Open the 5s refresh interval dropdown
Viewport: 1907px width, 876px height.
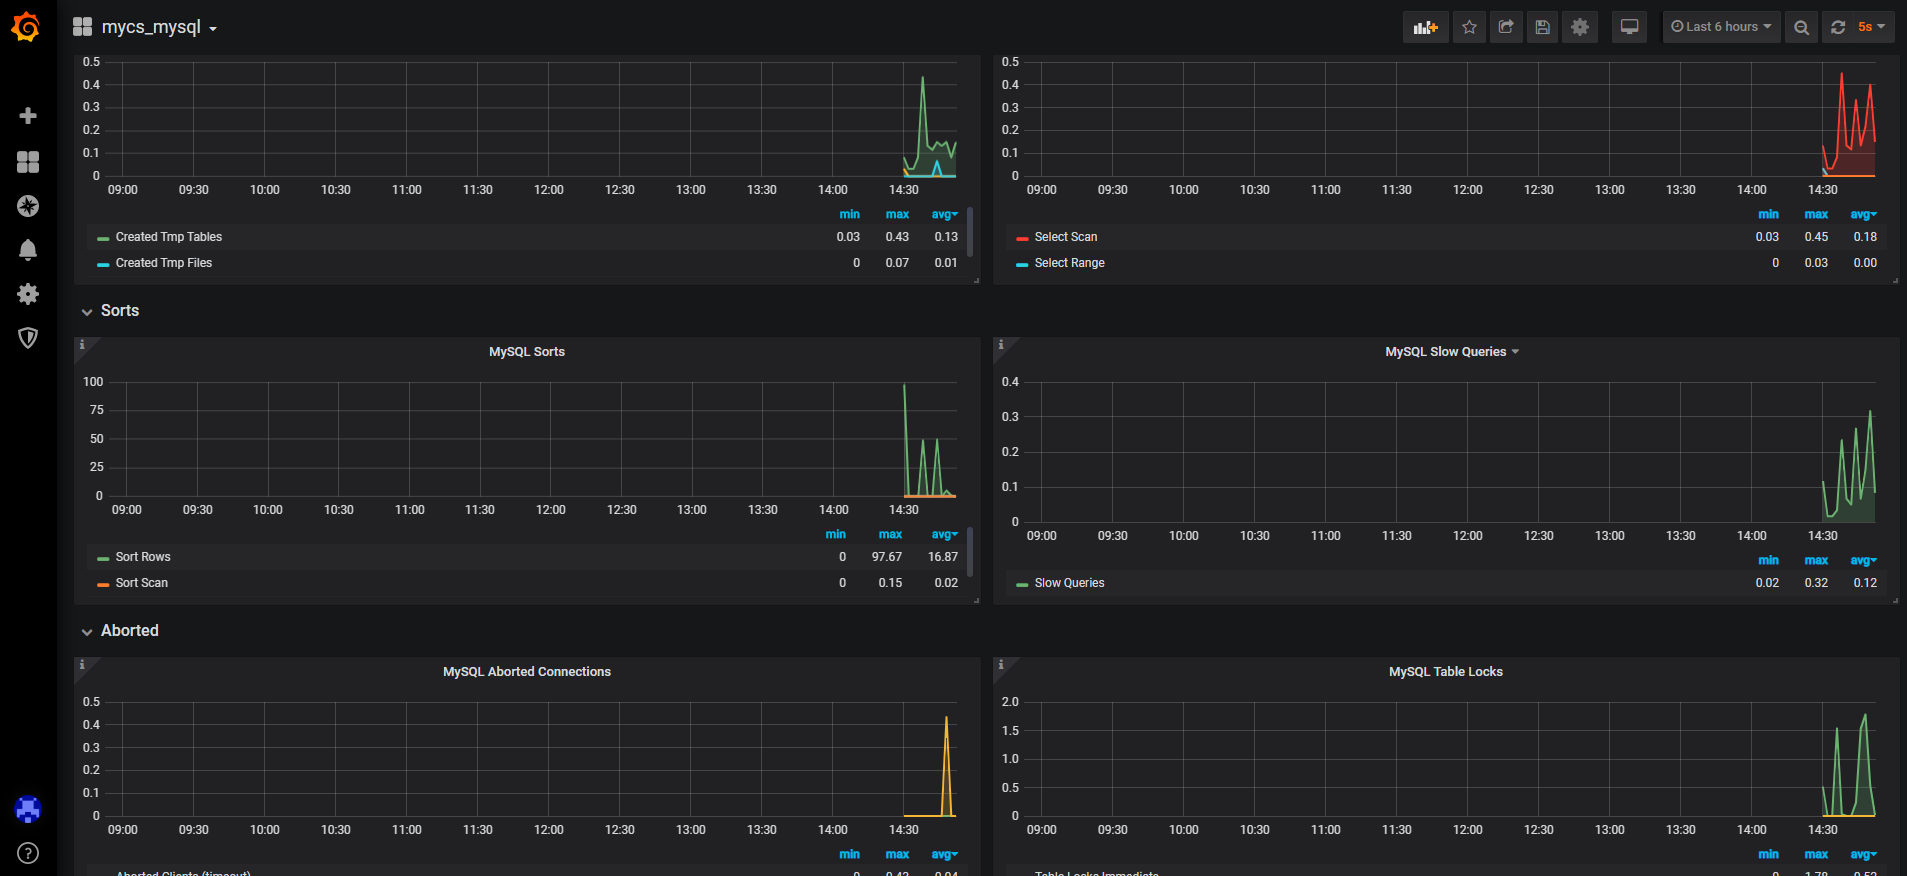click(1871, 27)
